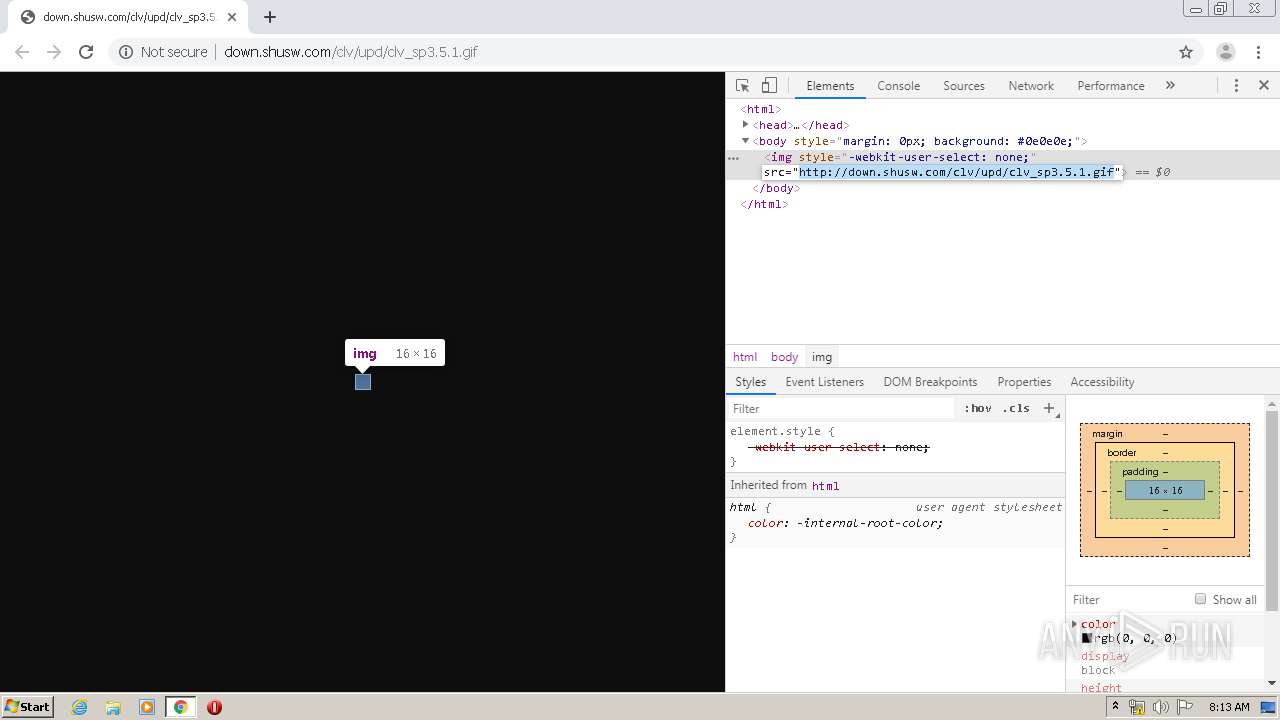
Task: Click the red Opera taskbar icon
Action: [x=214, y=707]
